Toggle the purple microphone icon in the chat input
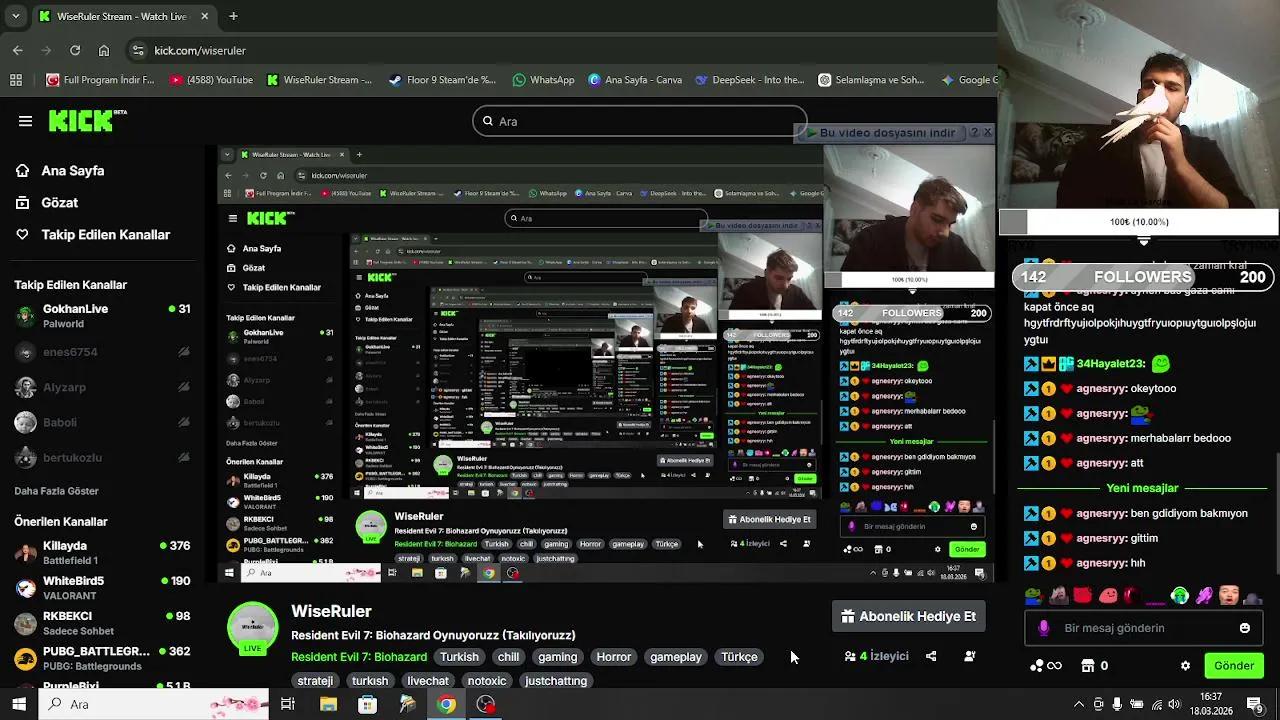The height and width of the screenshot is (720, 1280). click(x=1044, y=628)
